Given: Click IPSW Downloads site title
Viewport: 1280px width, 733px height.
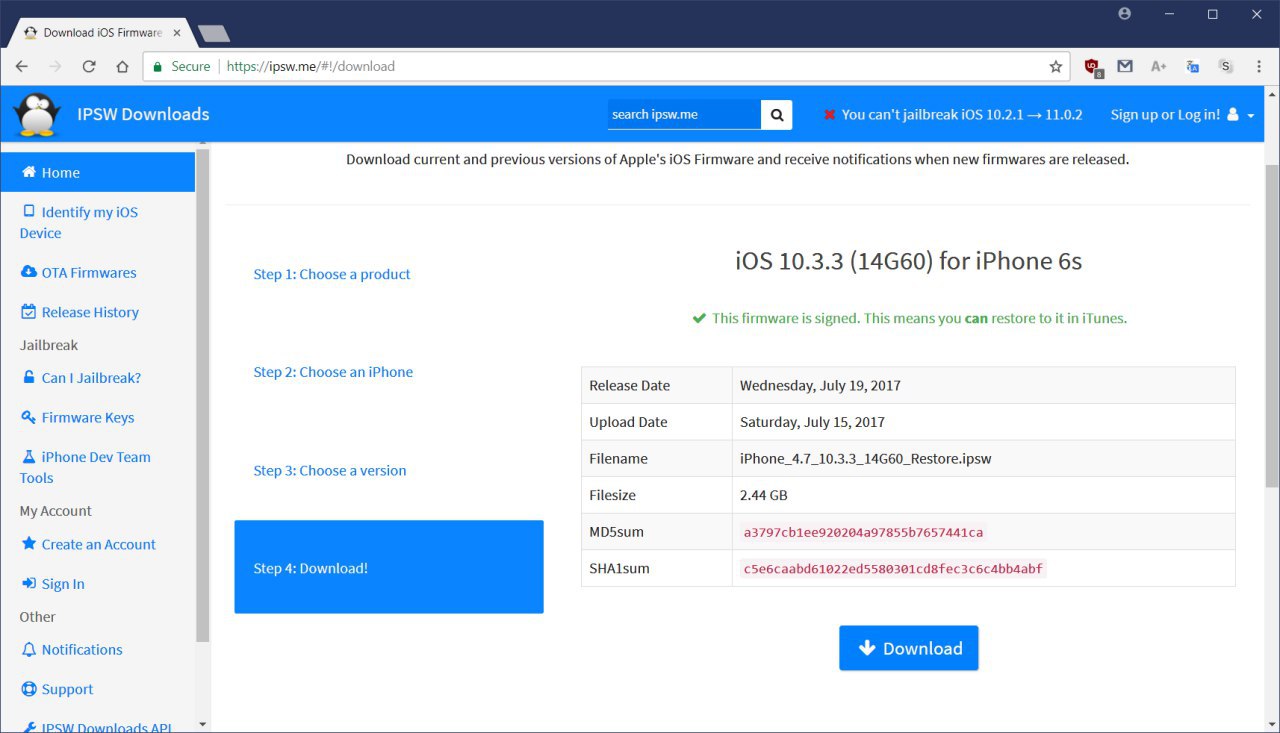Looking at the screenshot, I should (x=143, y=114).
